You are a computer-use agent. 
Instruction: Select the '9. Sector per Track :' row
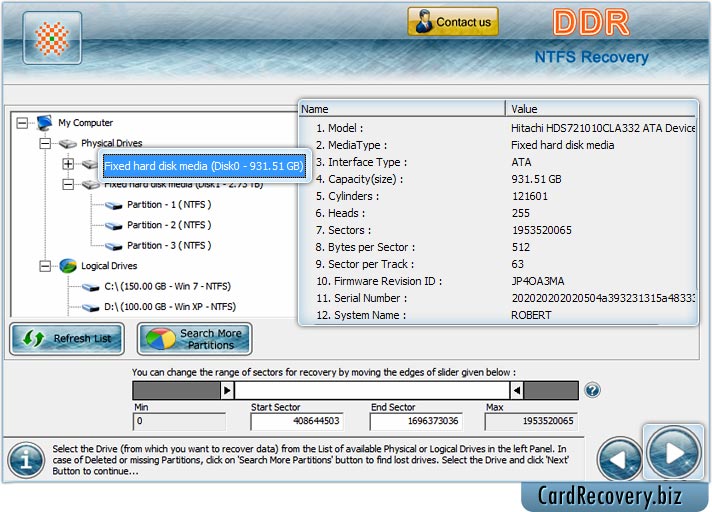[x=497, y=264]
